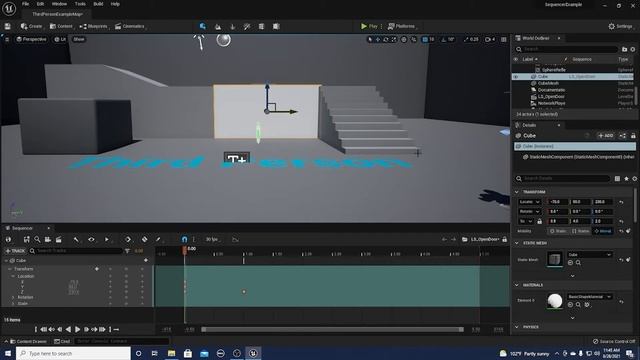The width and height of the screenshot is (640, 360).
Task: Open the Build menu
Action: coord(98,4)
